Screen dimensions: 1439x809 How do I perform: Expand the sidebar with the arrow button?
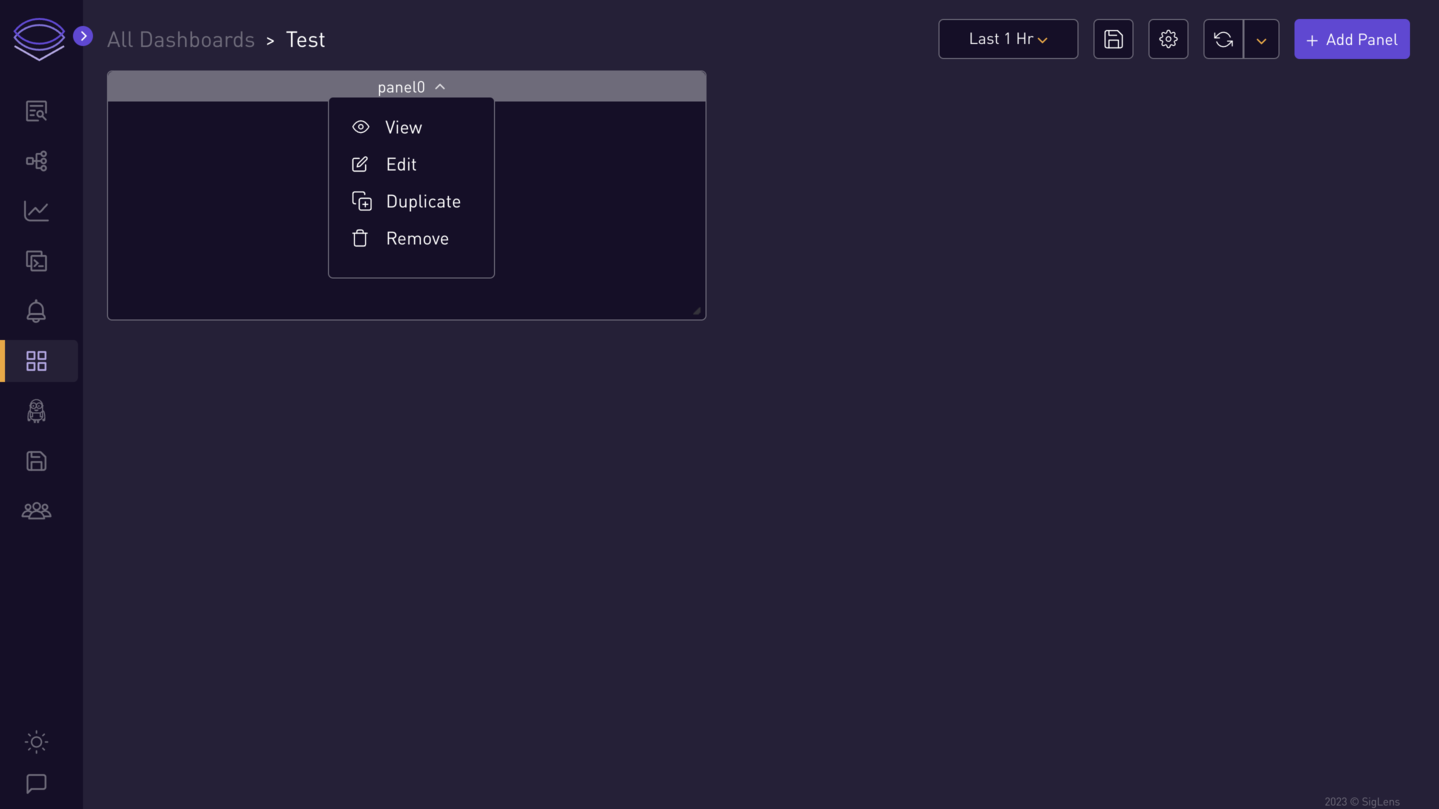[83, 36]
